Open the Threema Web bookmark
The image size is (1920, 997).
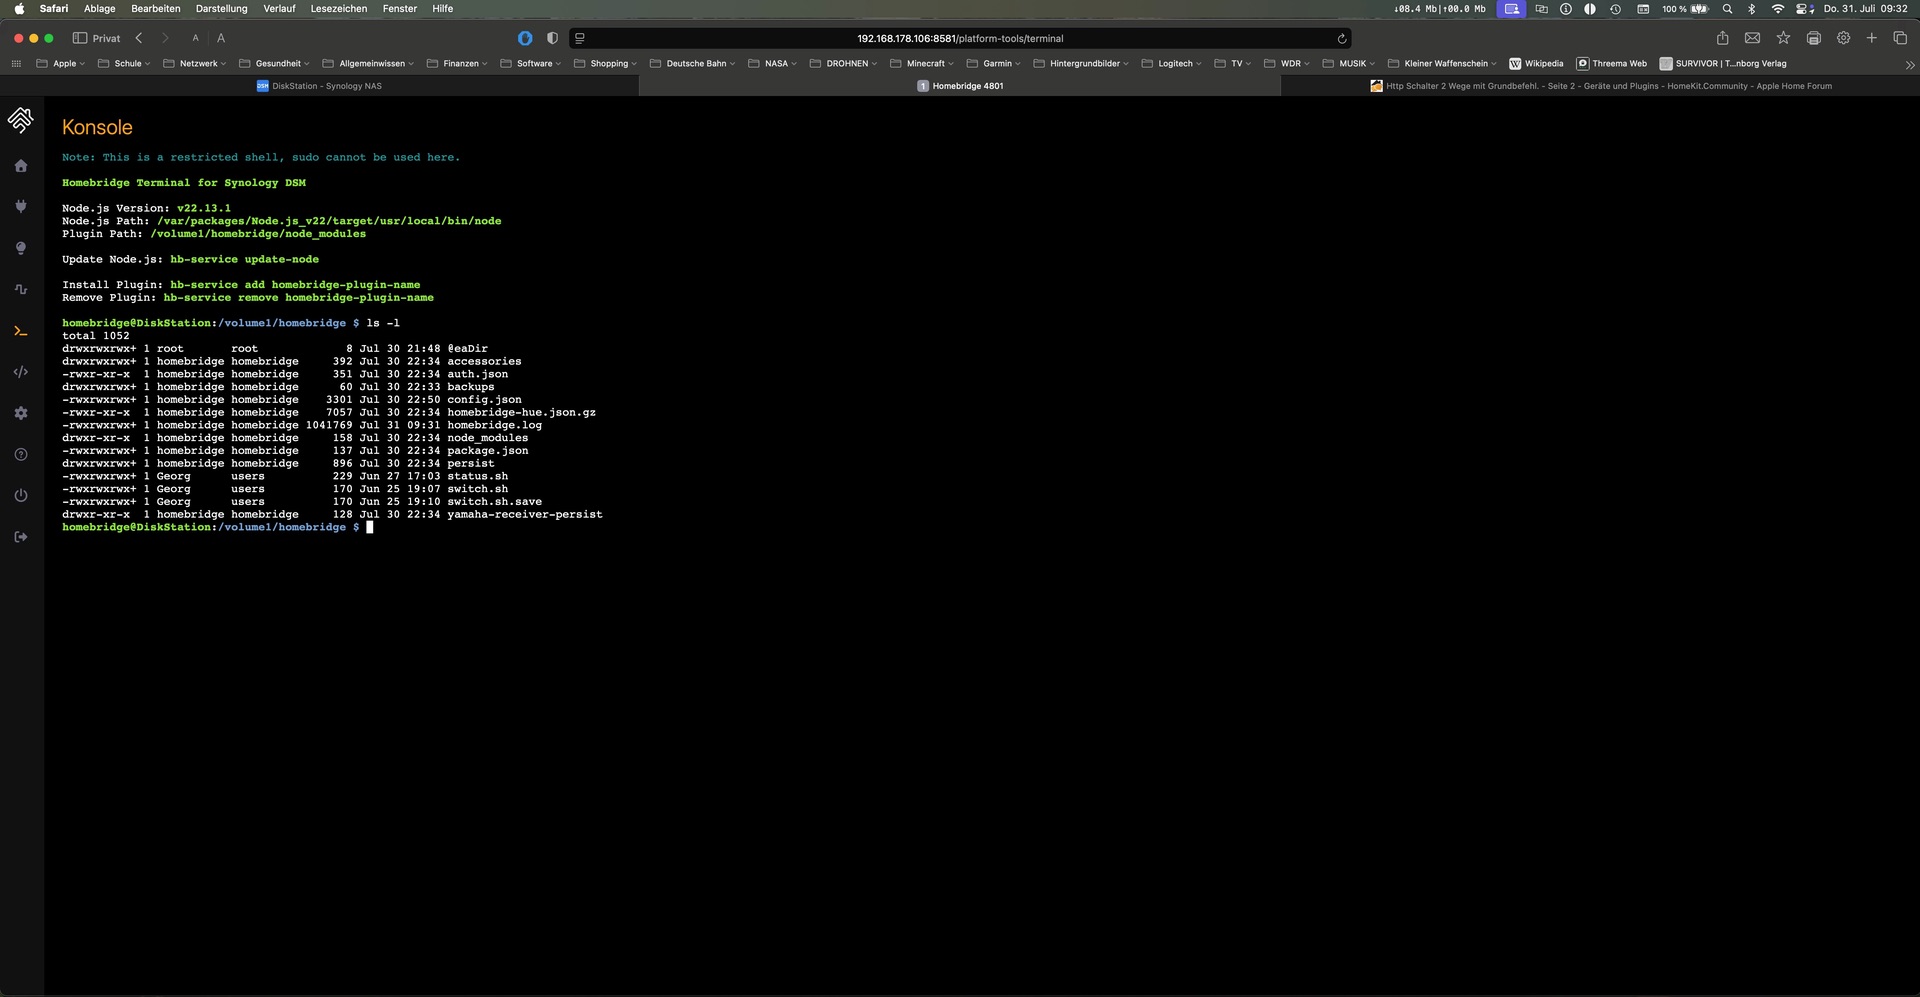pyautogui.click(x=1612, y=64)
